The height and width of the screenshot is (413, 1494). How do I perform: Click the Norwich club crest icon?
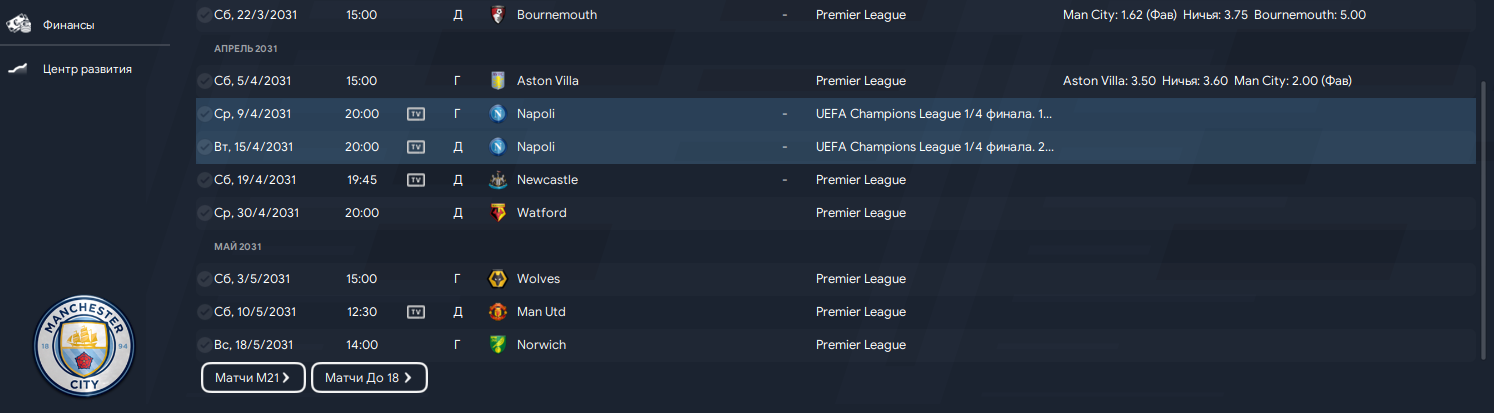click(498, 345)
